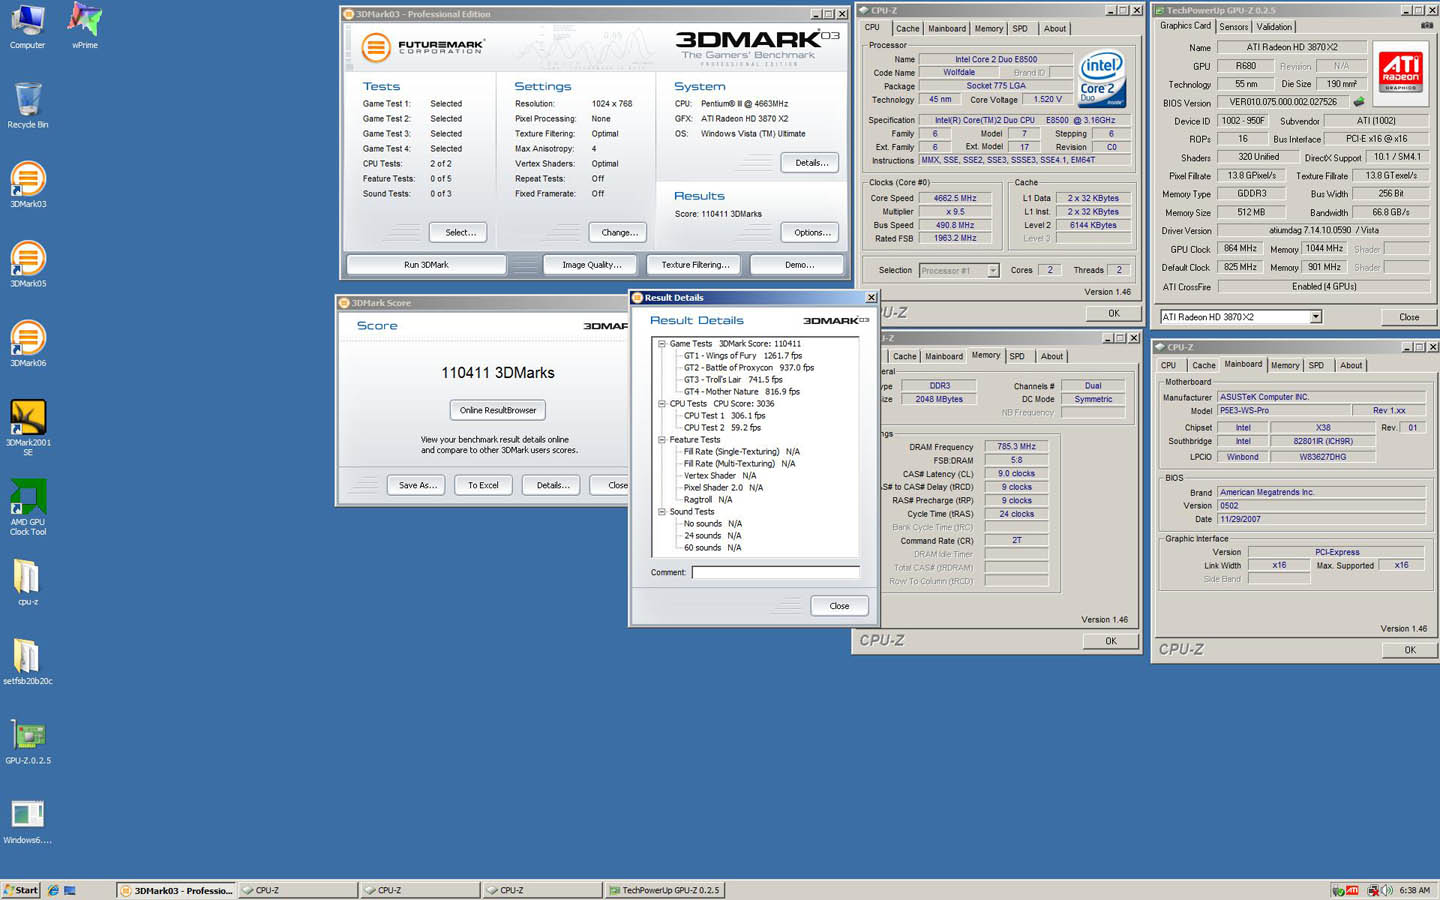The image size is (1440, 900).
Task: Click the Close button in GPU-Z
Action: [x=1409, y=317]
